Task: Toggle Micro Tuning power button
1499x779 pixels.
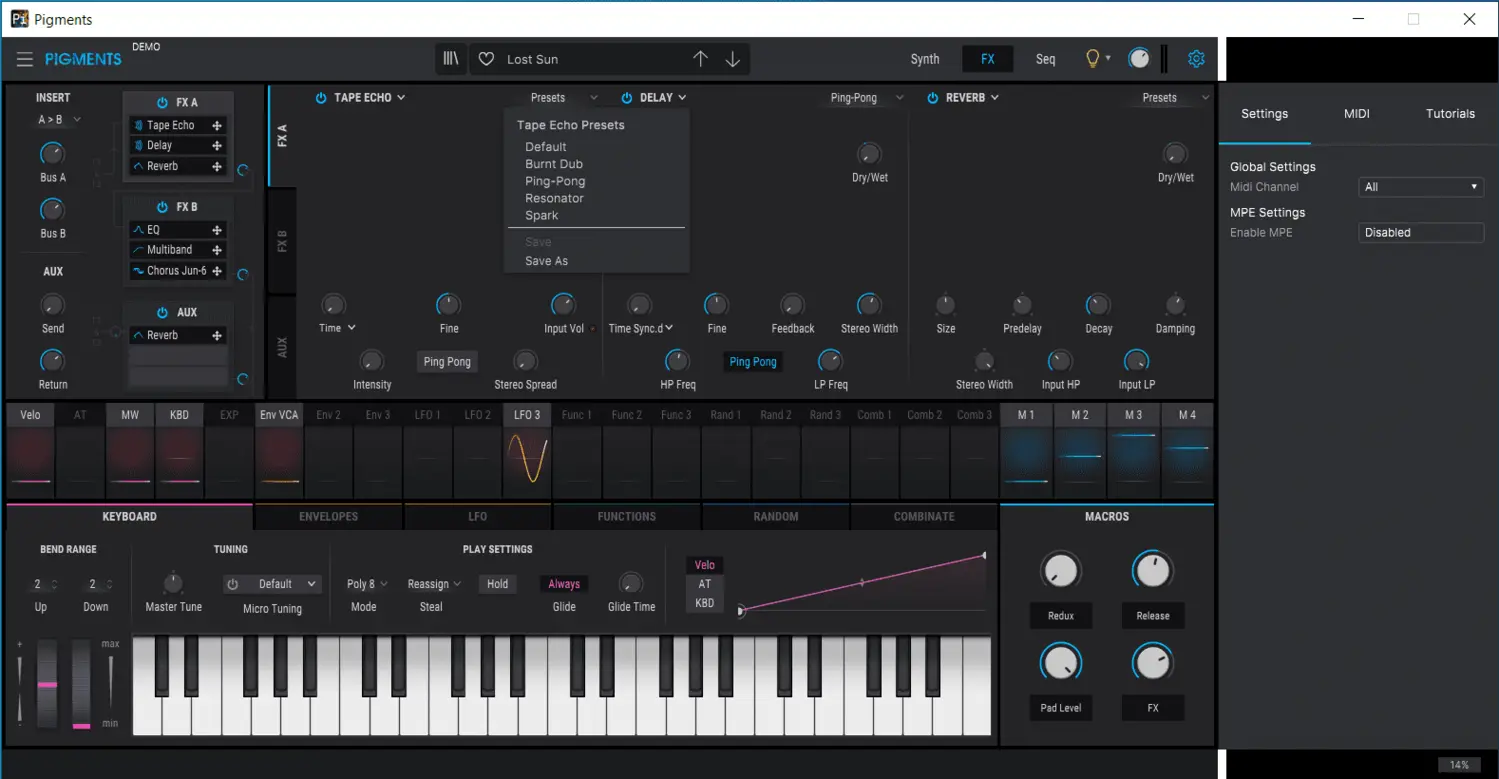Action: (x=233, y=584)
